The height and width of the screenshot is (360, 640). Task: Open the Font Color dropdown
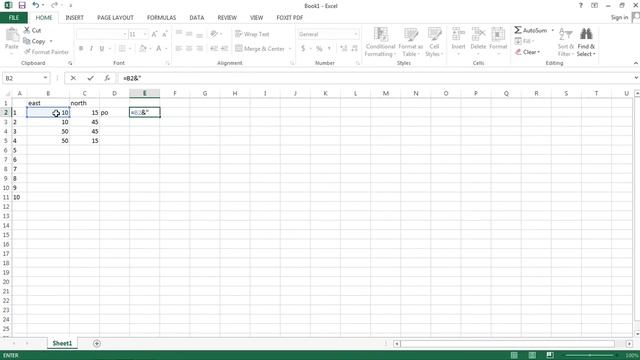[x=167, y=49]
